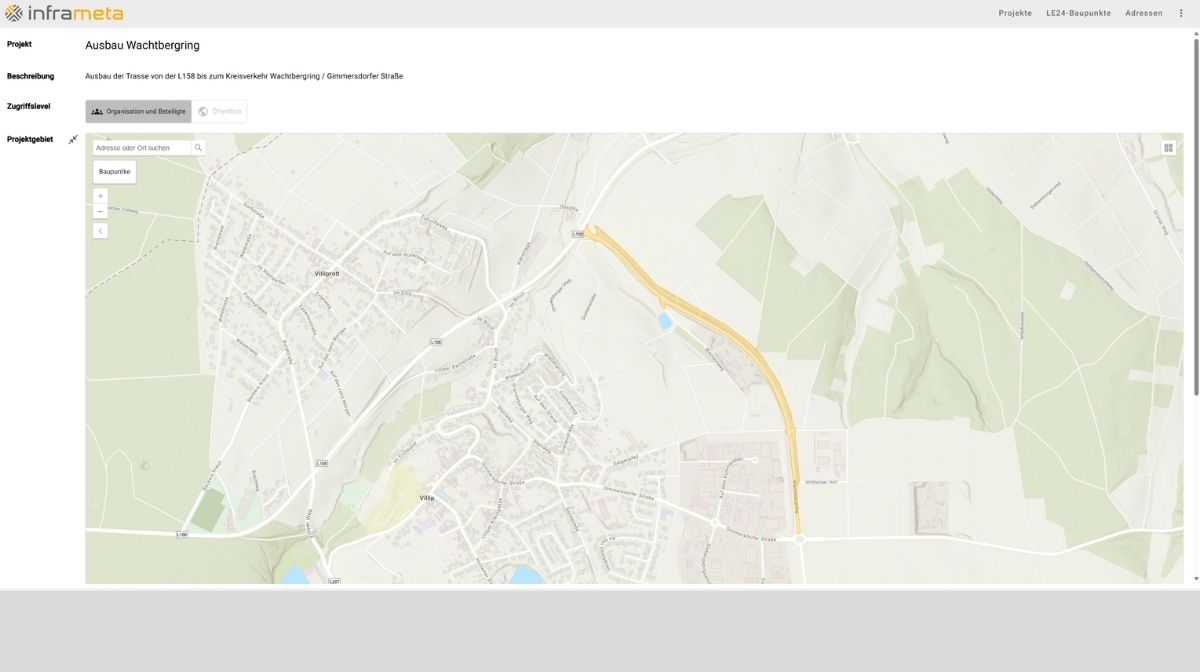The image size is (1200, 672).
Task: Click the Villiprott village label on map
Action: click(x=328, y=273)
